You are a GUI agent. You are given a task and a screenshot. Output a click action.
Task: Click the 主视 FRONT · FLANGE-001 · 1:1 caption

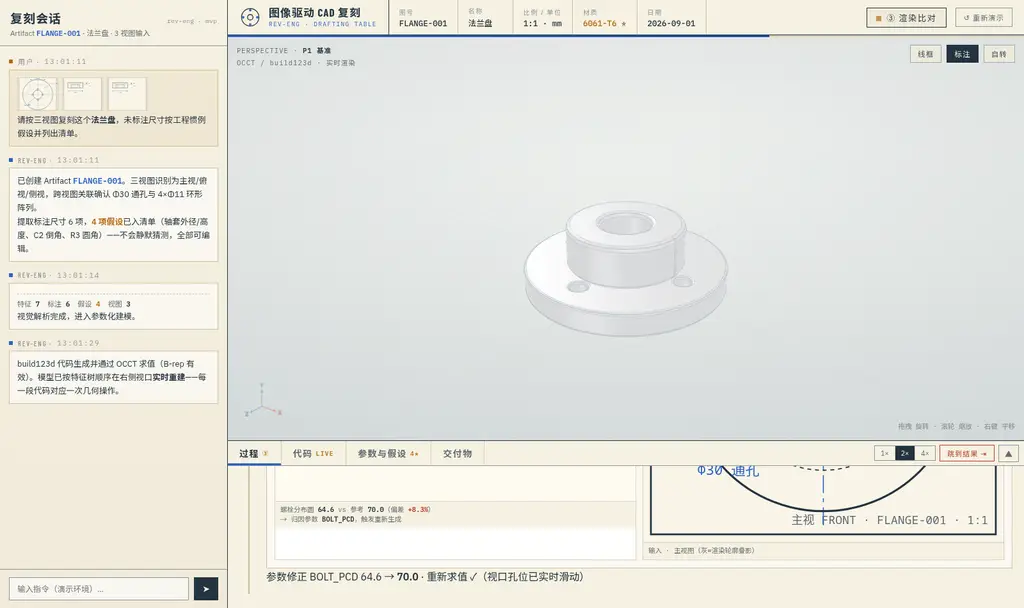click(889, 520)
